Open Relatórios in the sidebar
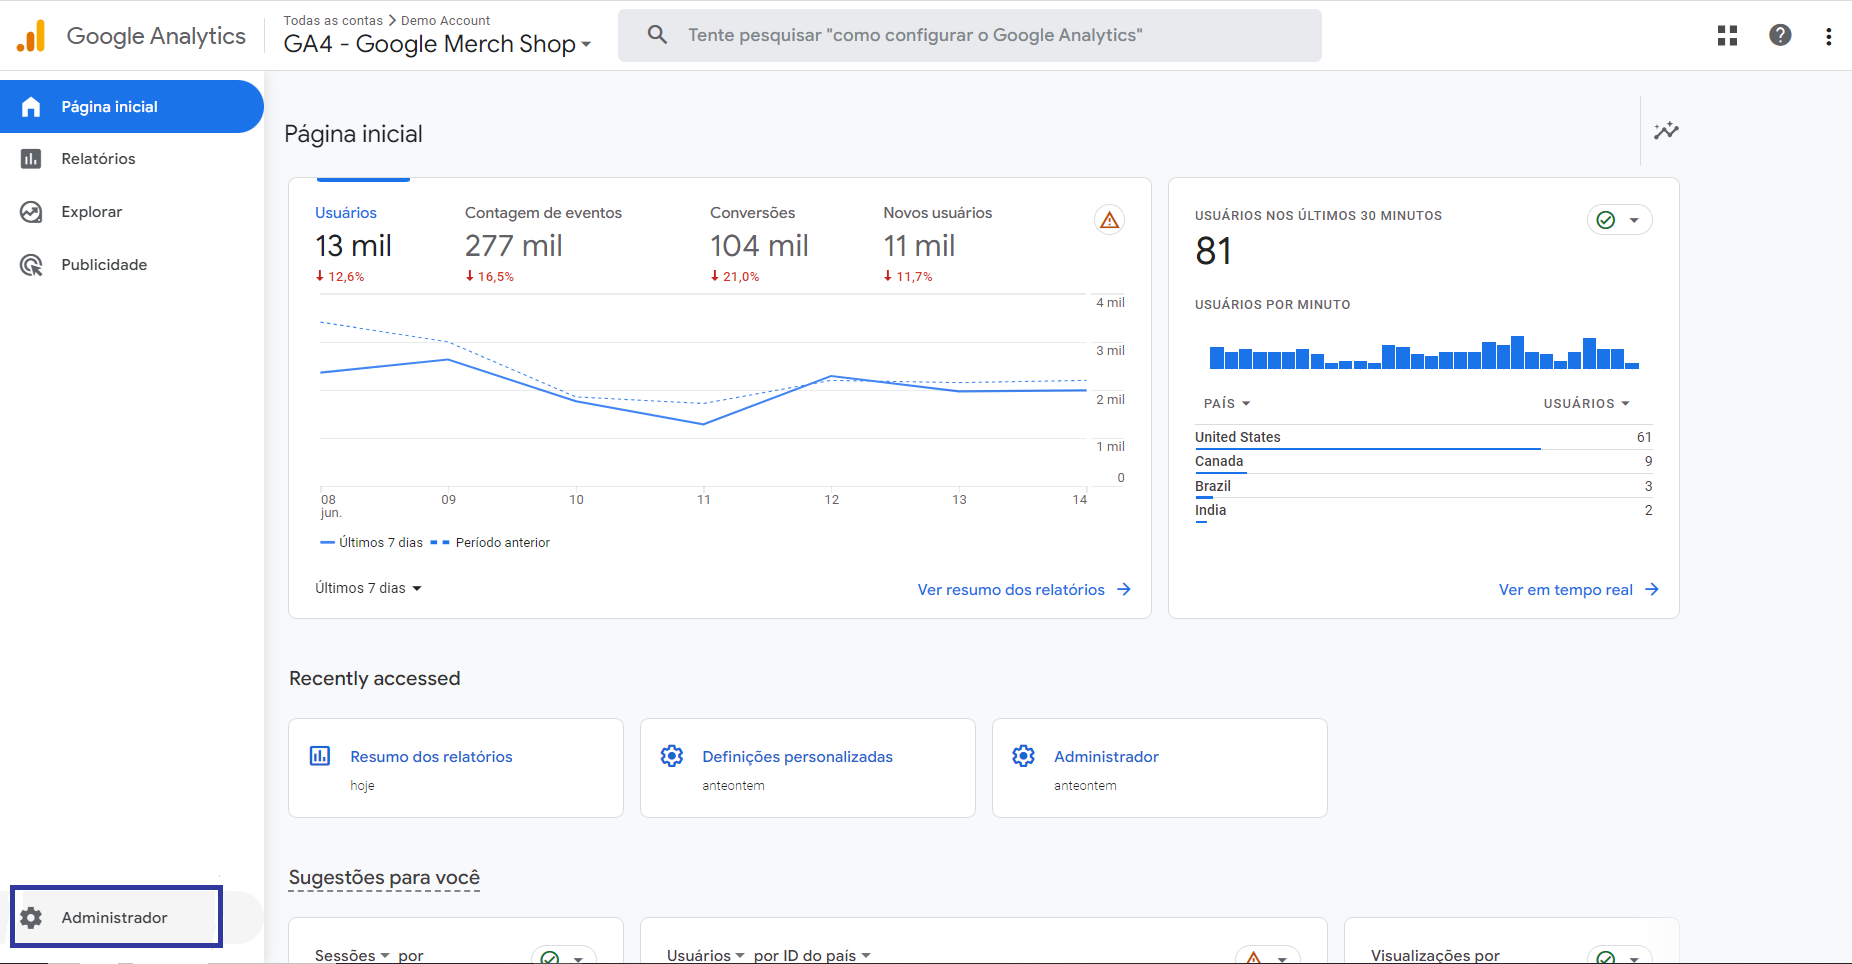 click(132, 159)
